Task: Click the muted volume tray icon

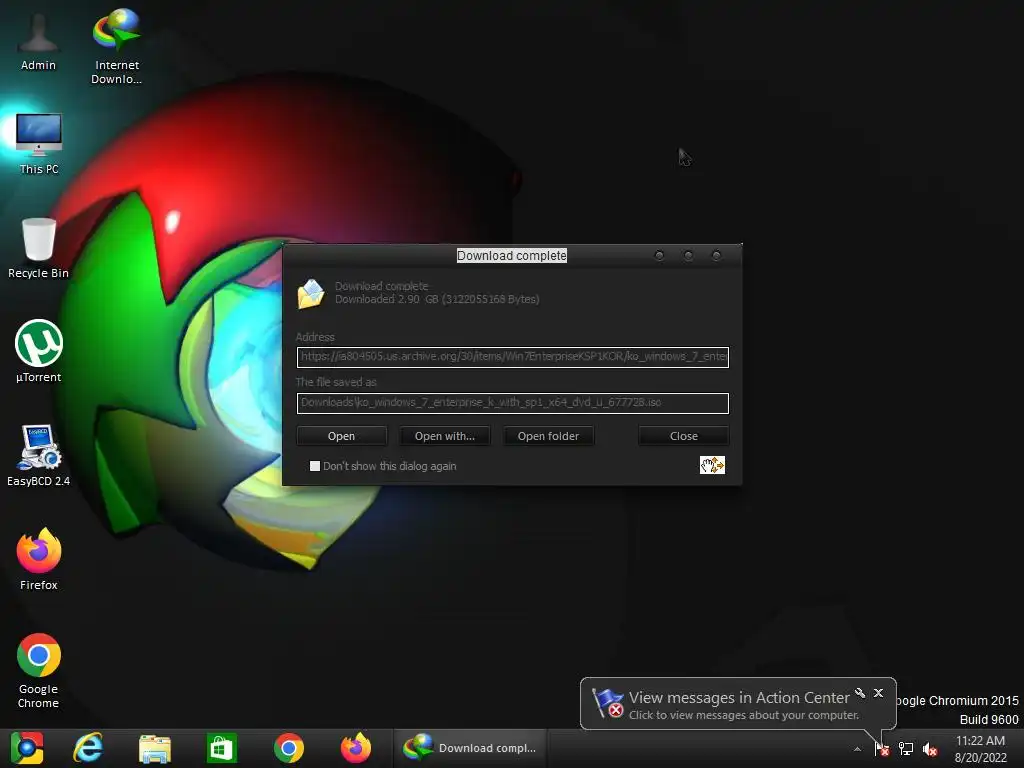Action: click(930, 748)
